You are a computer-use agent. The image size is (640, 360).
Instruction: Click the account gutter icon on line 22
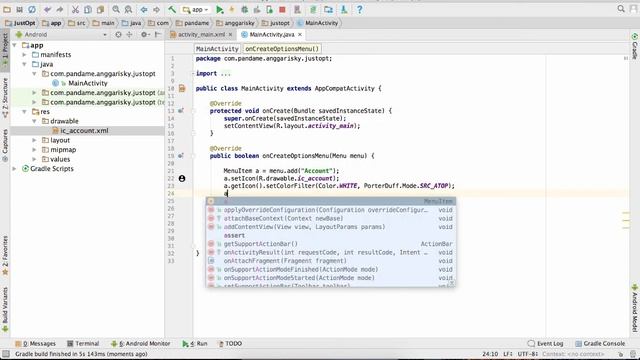pyautogui.click(x=182, y=178)
